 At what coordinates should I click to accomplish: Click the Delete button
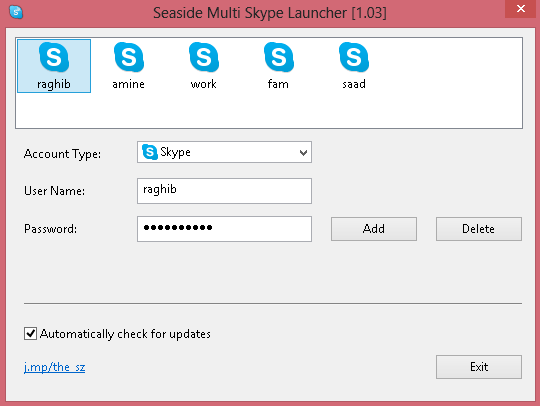point(479,229)
